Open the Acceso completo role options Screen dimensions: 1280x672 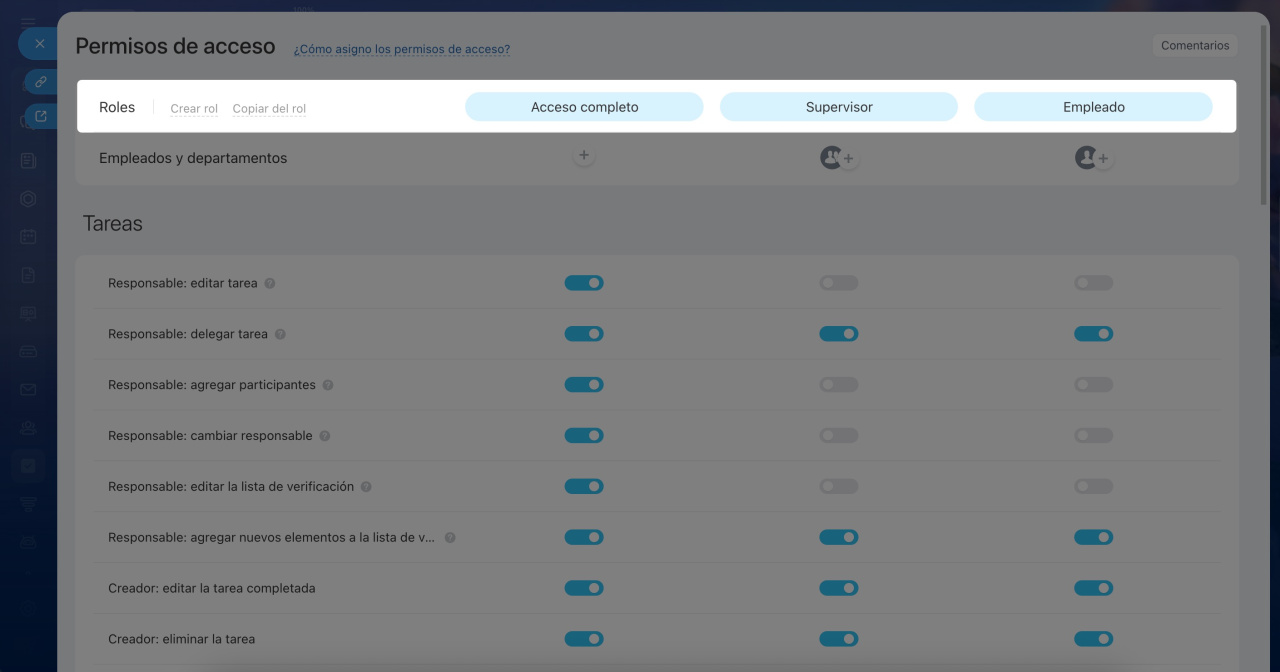584,107
